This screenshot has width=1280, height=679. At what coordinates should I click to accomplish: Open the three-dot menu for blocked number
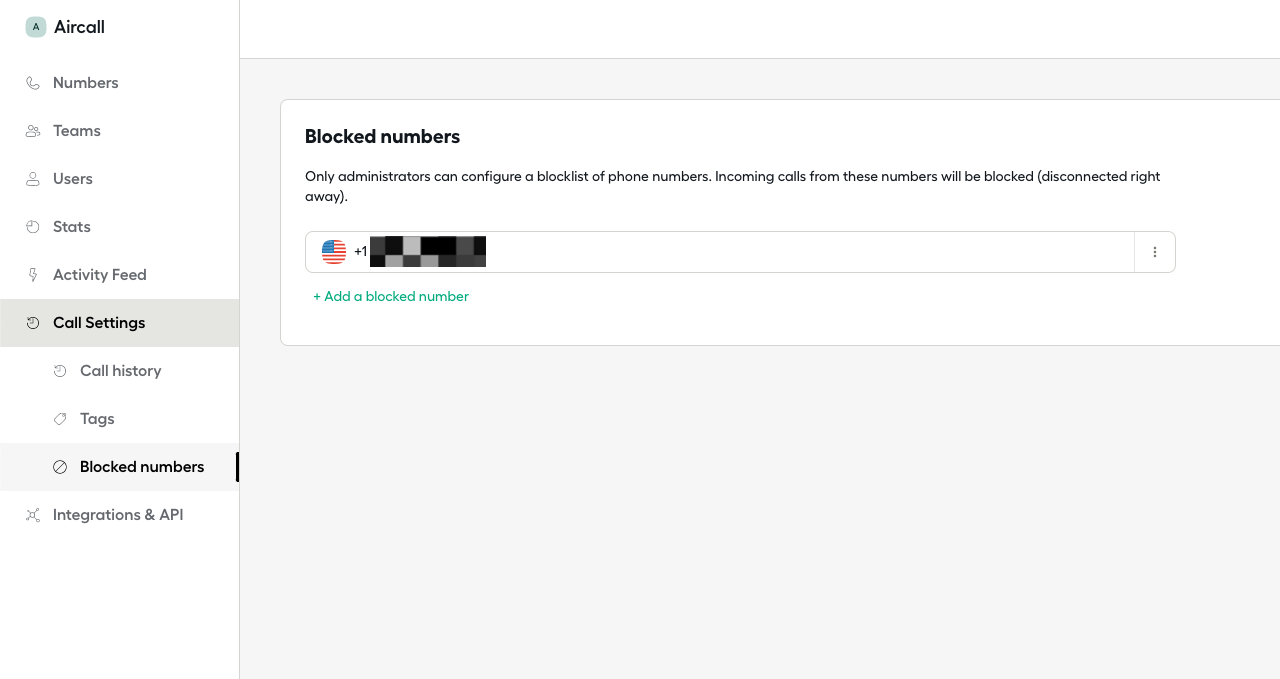(1155, 252)
